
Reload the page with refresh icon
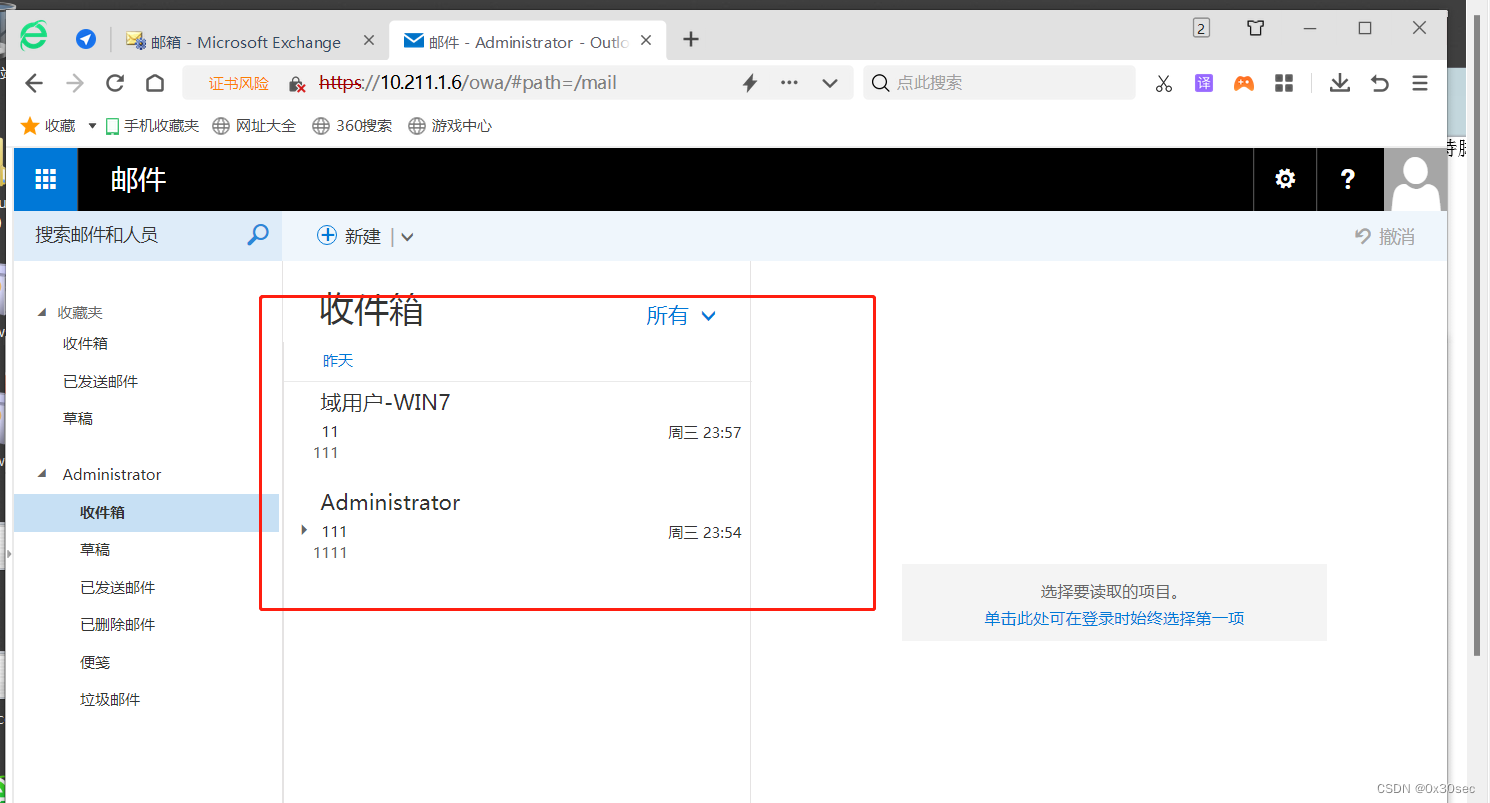pyautogui.click(x=115, y=83)
